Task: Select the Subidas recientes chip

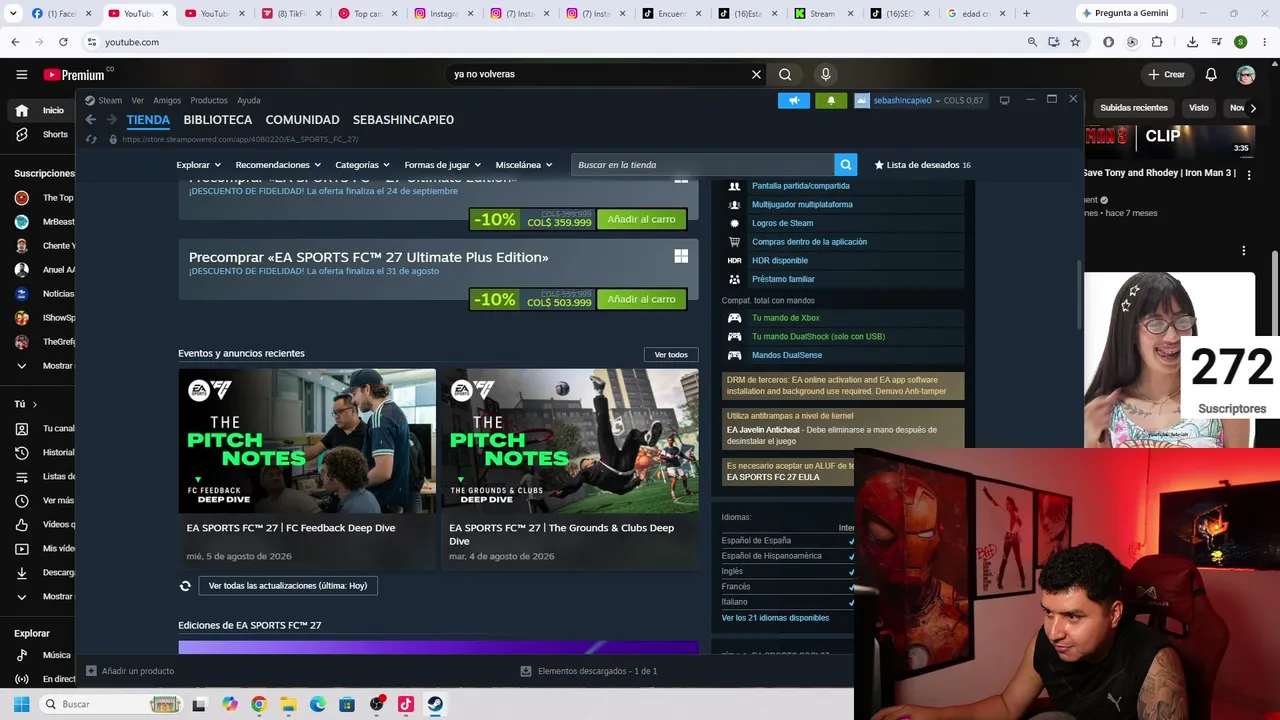Action: click(x=1134, y=108)
